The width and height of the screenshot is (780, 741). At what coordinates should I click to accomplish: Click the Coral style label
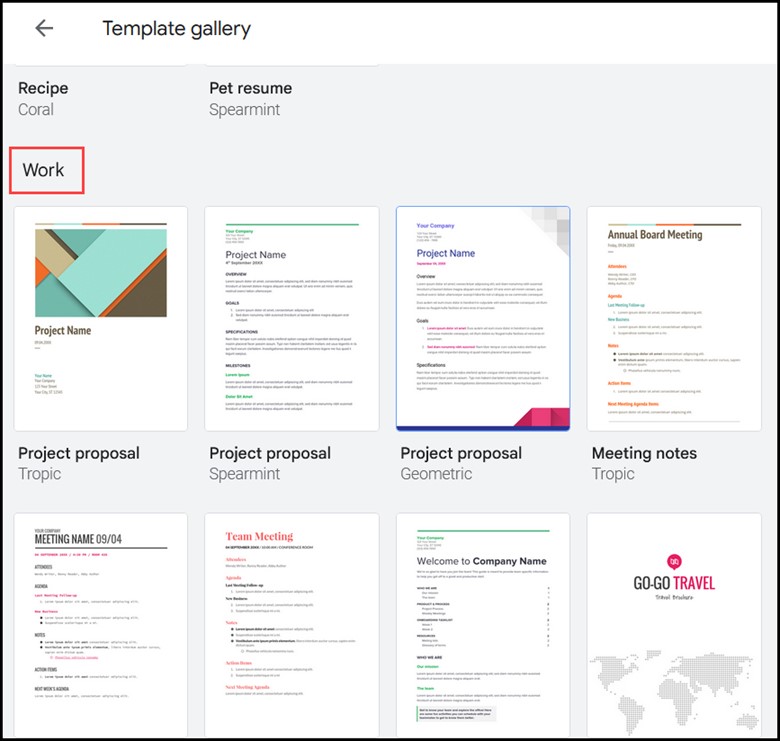pos(36,109)
